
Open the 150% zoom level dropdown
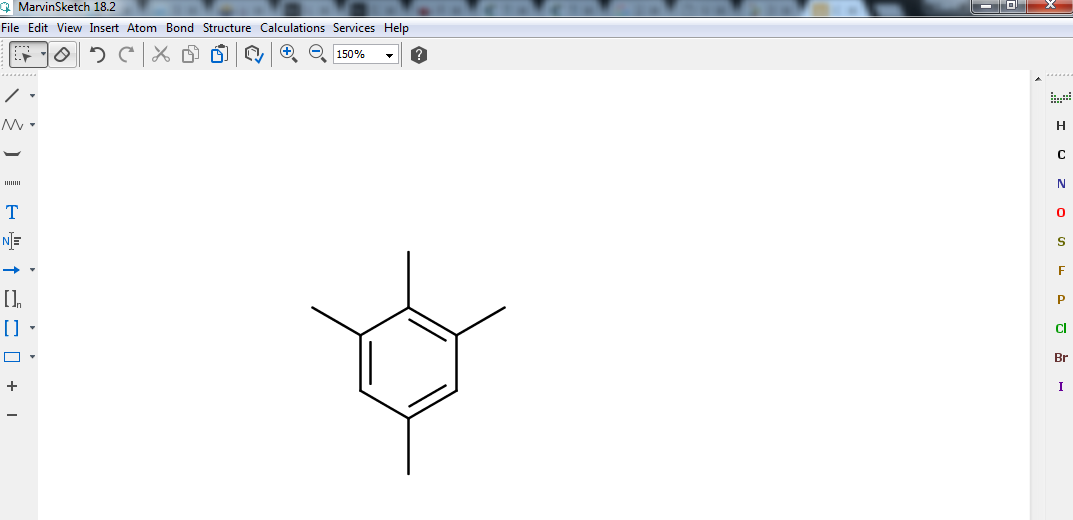[390, 55]
